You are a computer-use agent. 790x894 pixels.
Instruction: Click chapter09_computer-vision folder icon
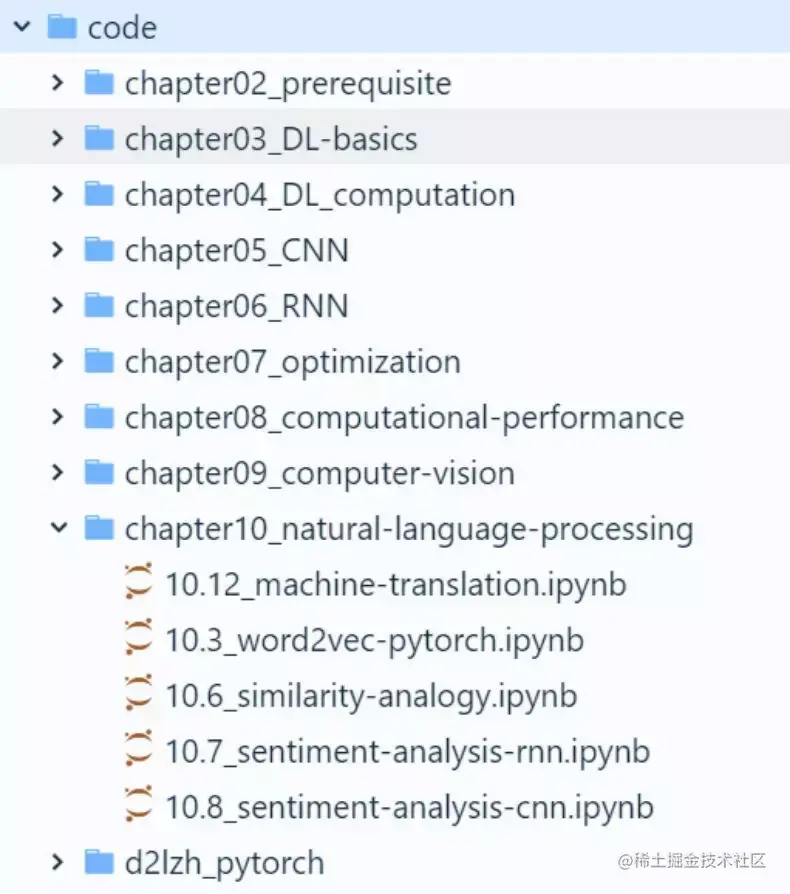[x=99, y=472]
